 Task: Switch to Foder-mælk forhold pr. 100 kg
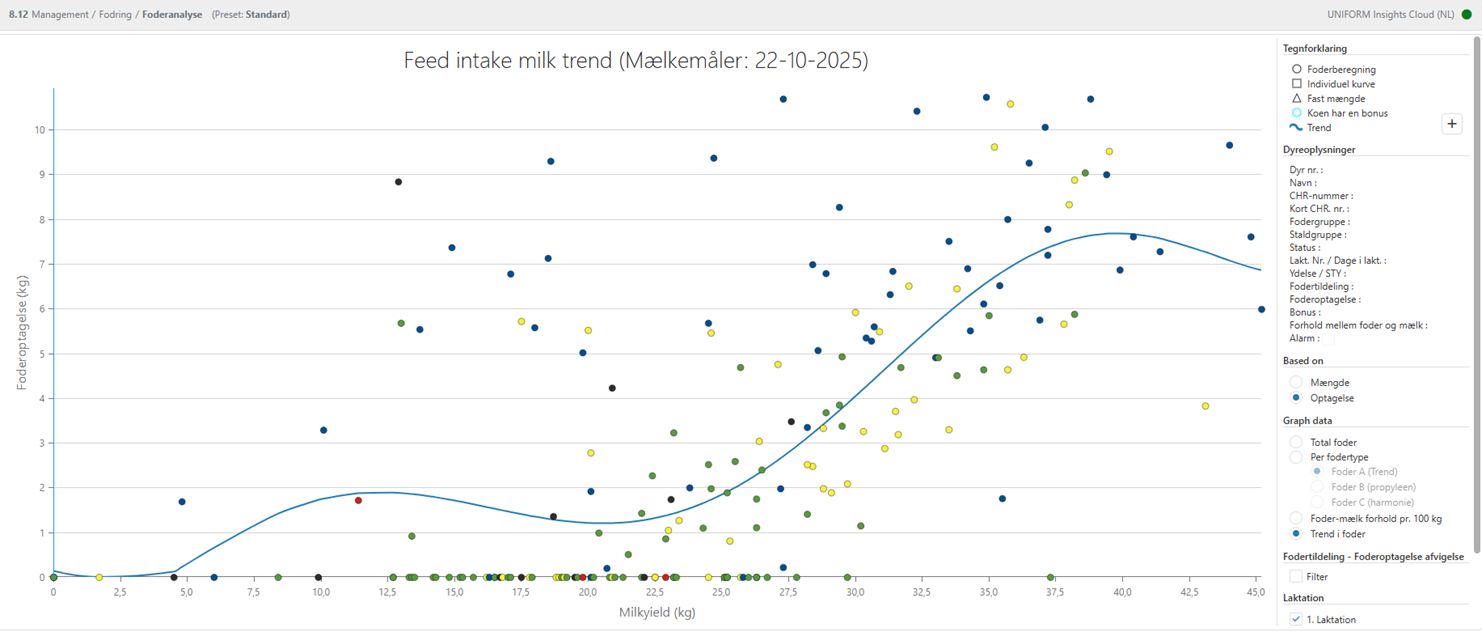[1296, 518]
